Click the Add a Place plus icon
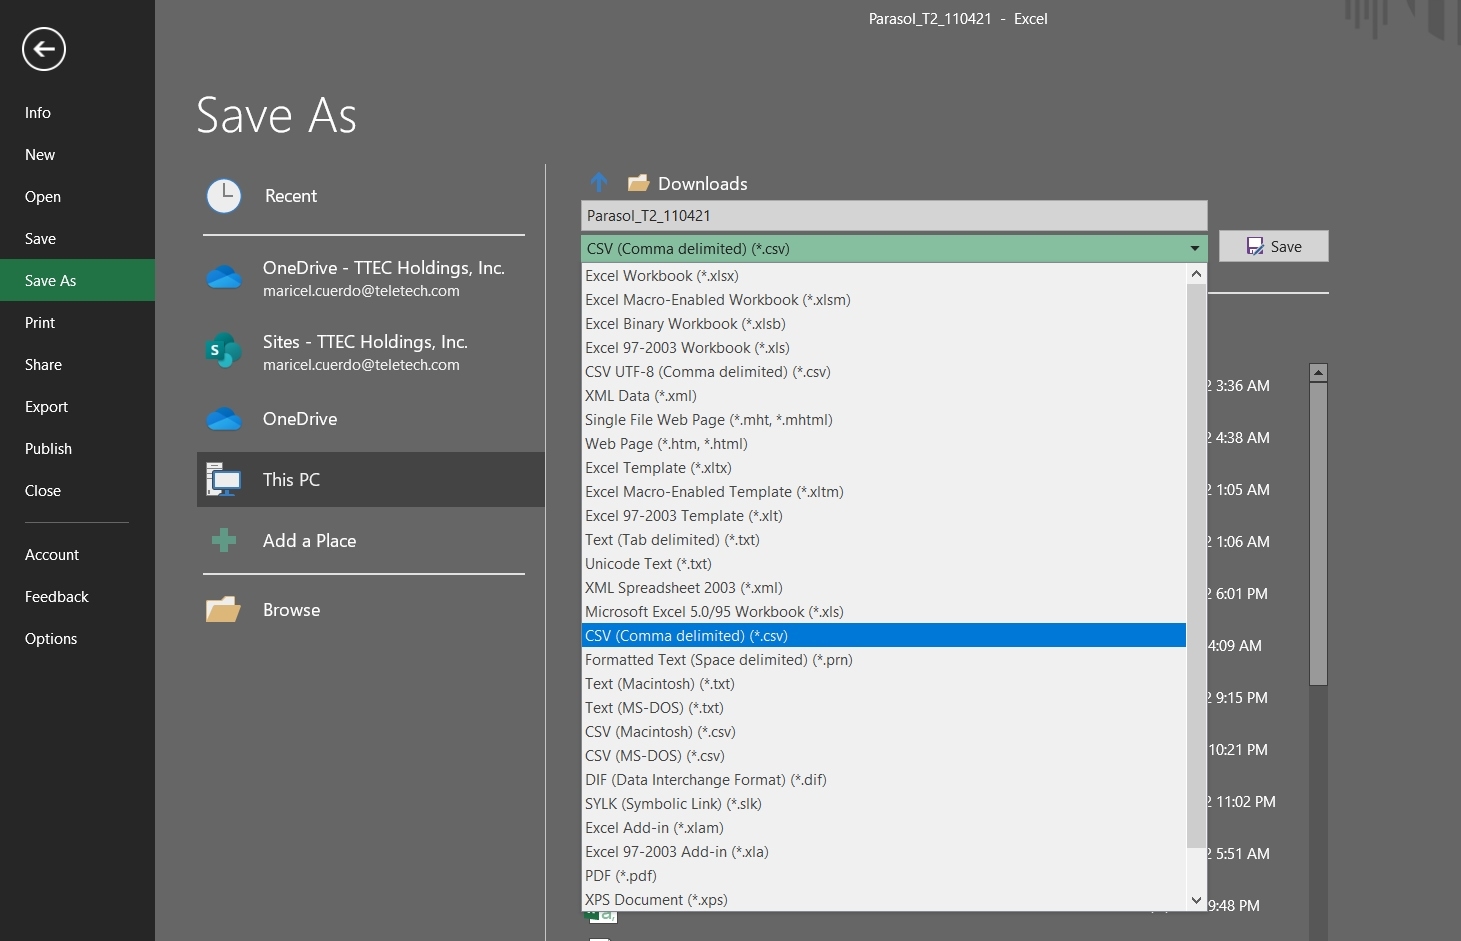This screenshot has height=941, width=1461. 224,541
